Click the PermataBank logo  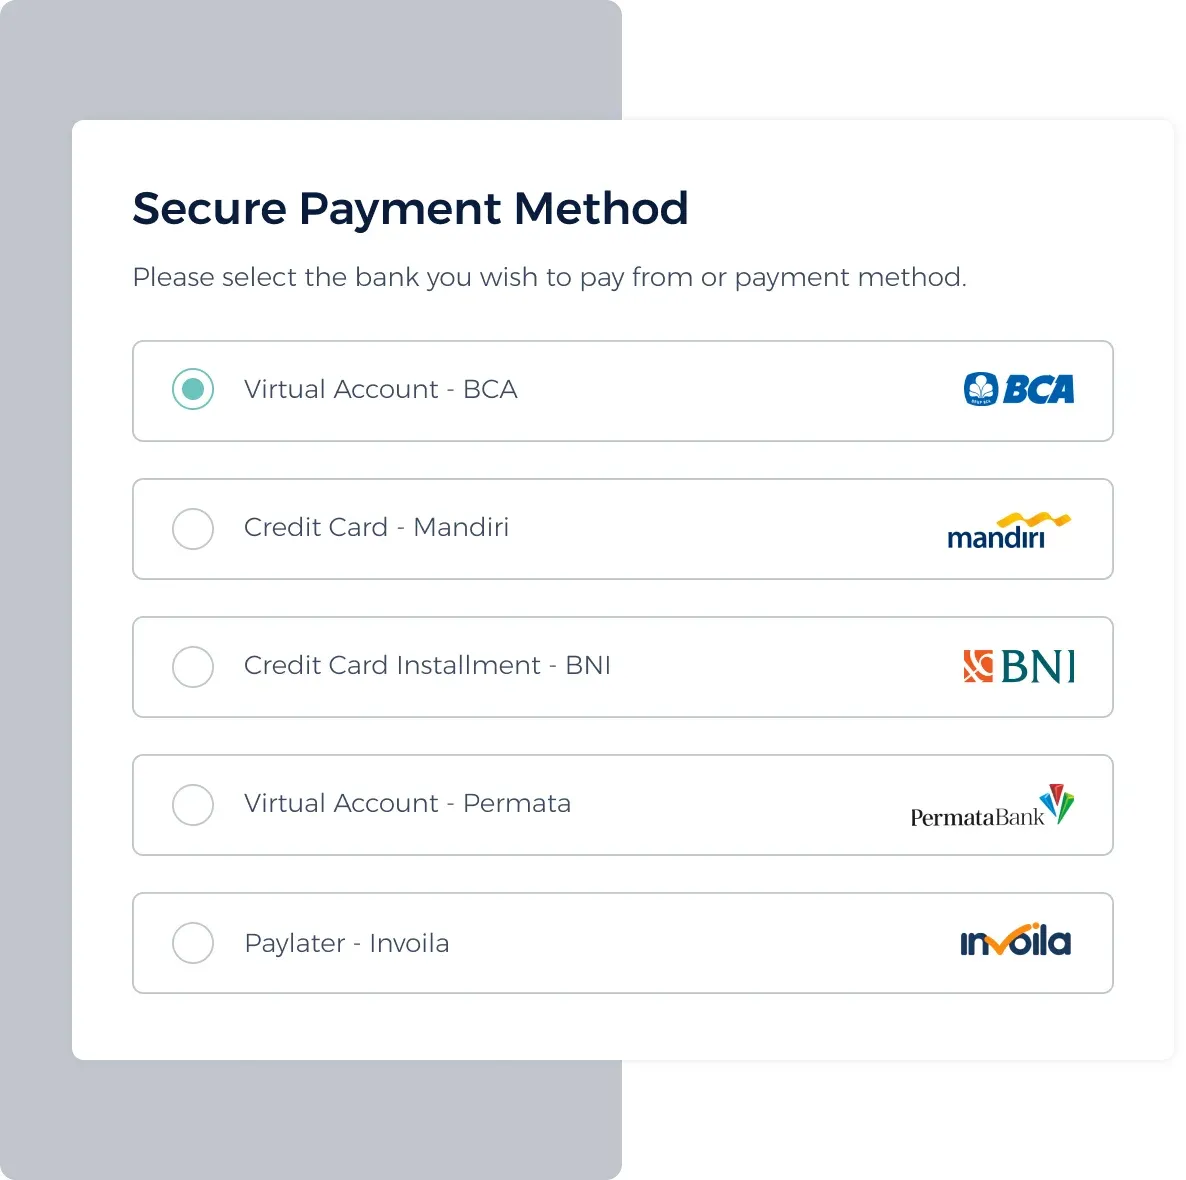click(x=991, y=807)
